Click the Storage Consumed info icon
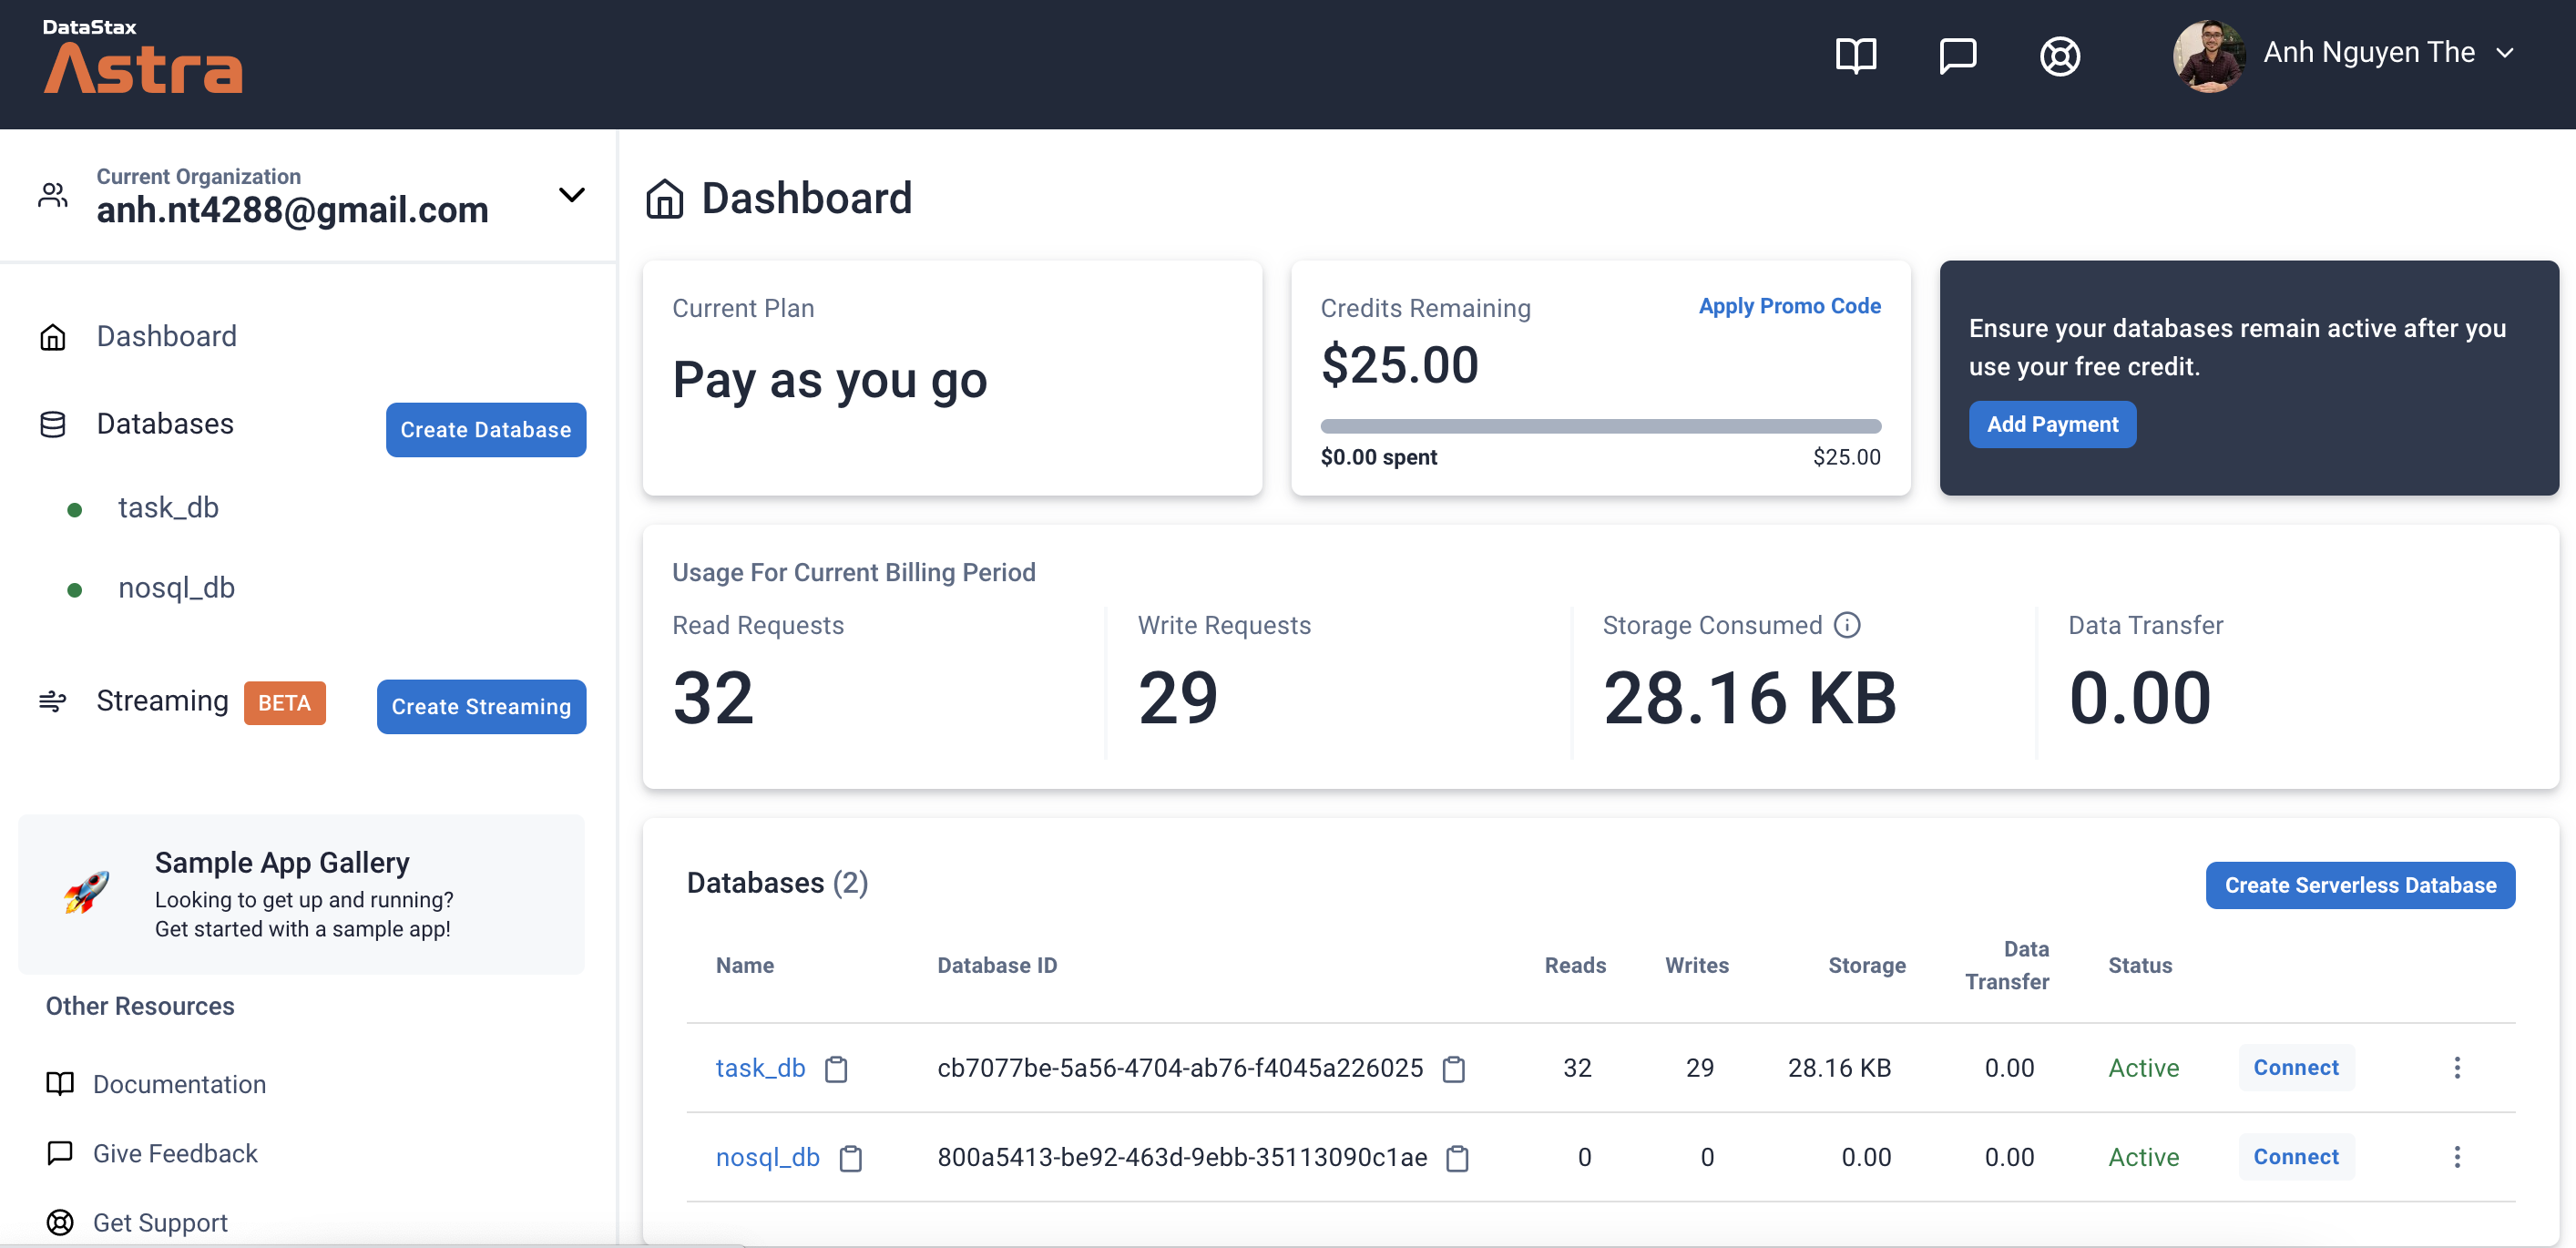2576x1248 pixels. 1846,624
